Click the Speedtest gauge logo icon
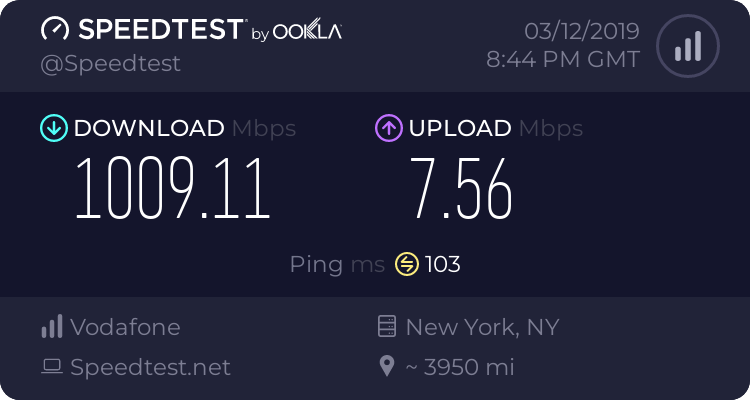The width and height of the screenshot is (750, 400). pos(54,30)
